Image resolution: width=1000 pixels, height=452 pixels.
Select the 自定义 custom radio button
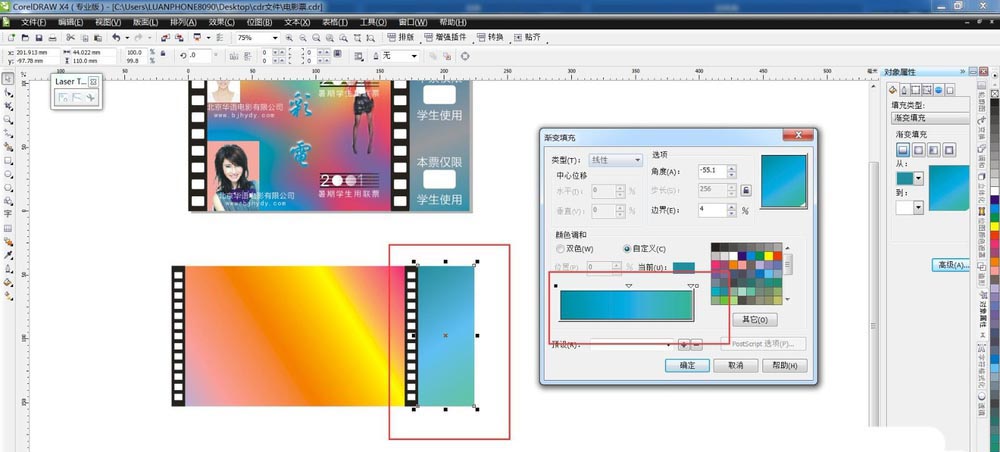pyautogui.click(x=628, y=248)
